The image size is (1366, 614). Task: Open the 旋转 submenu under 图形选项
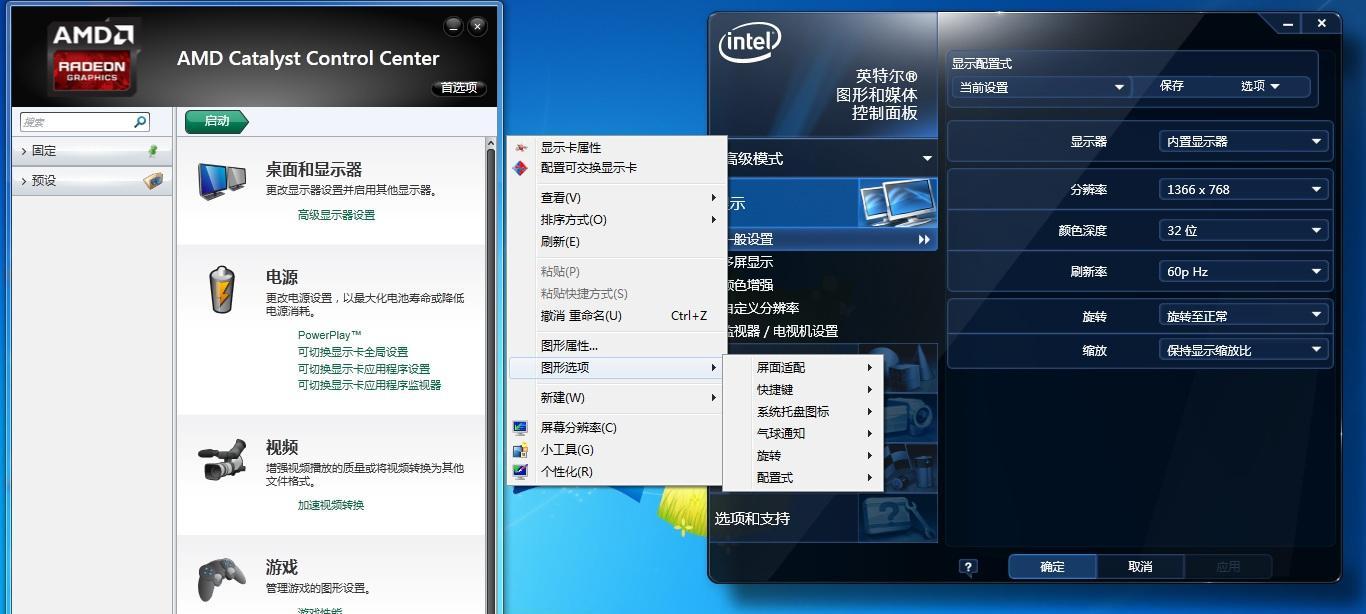[x=803, y=456]
